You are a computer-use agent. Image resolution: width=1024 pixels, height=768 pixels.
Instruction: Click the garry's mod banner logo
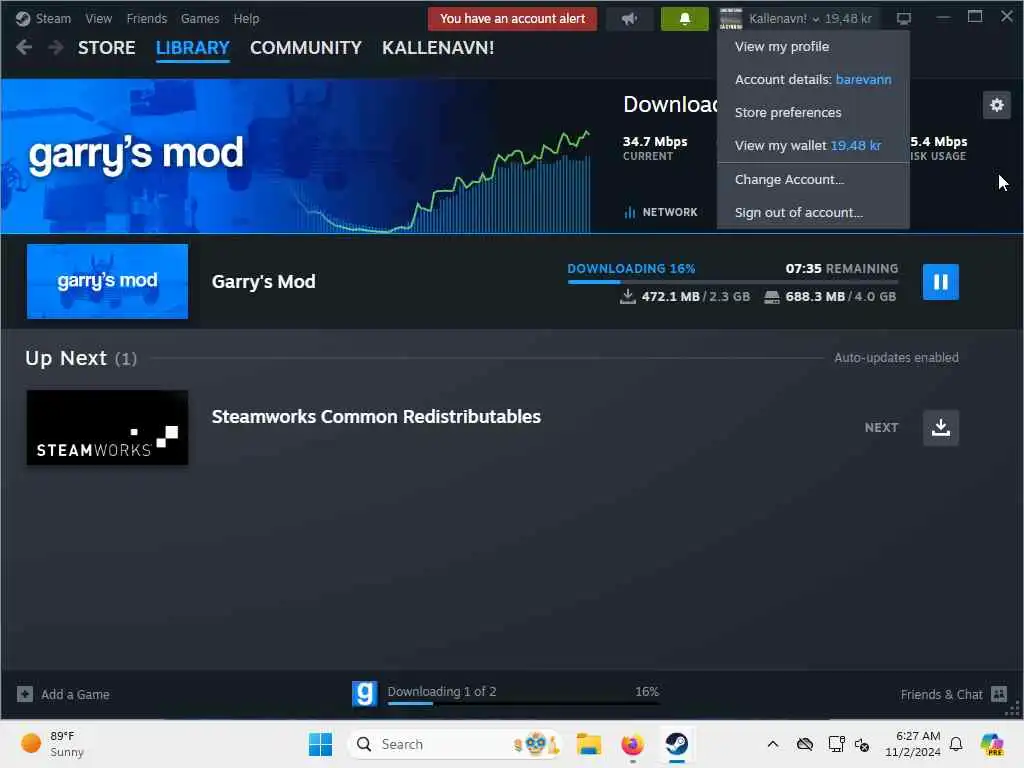[x=136, y=155]
